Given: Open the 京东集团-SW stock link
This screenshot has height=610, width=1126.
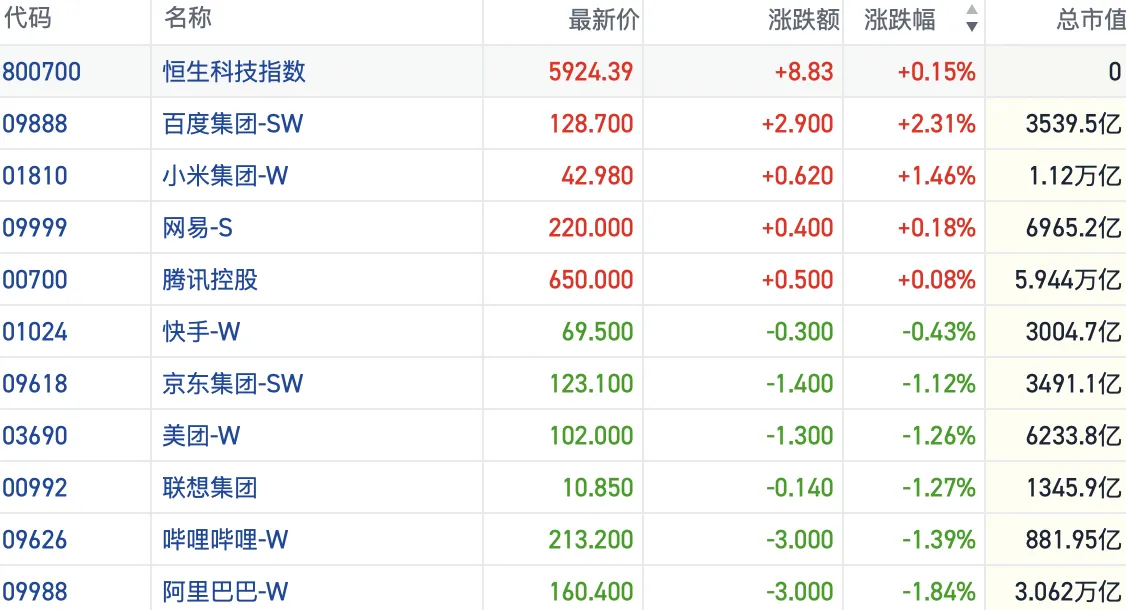Looking at the screenshot, I should [x=233, y=384].
